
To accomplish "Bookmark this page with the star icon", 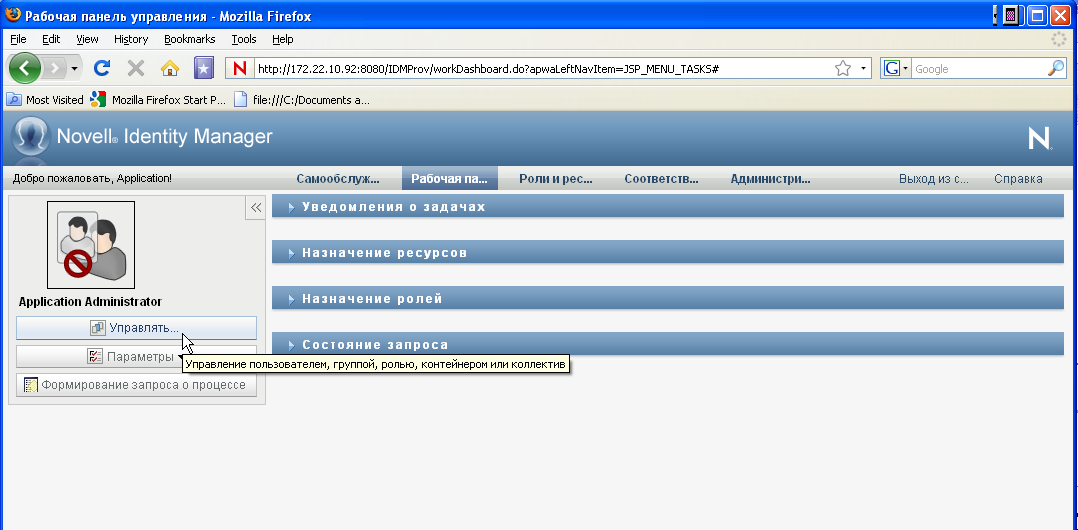I will [x=842, y=69].
